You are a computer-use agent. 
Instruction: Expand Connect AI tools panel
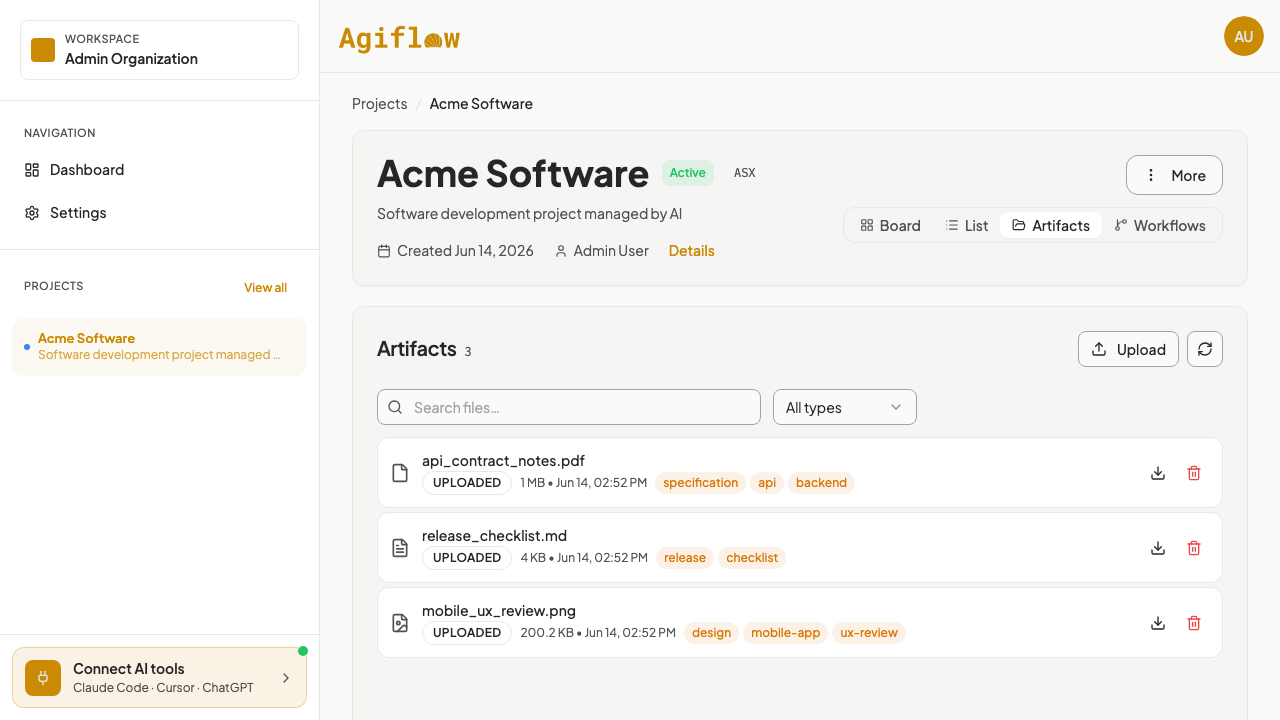coord(160,678)
